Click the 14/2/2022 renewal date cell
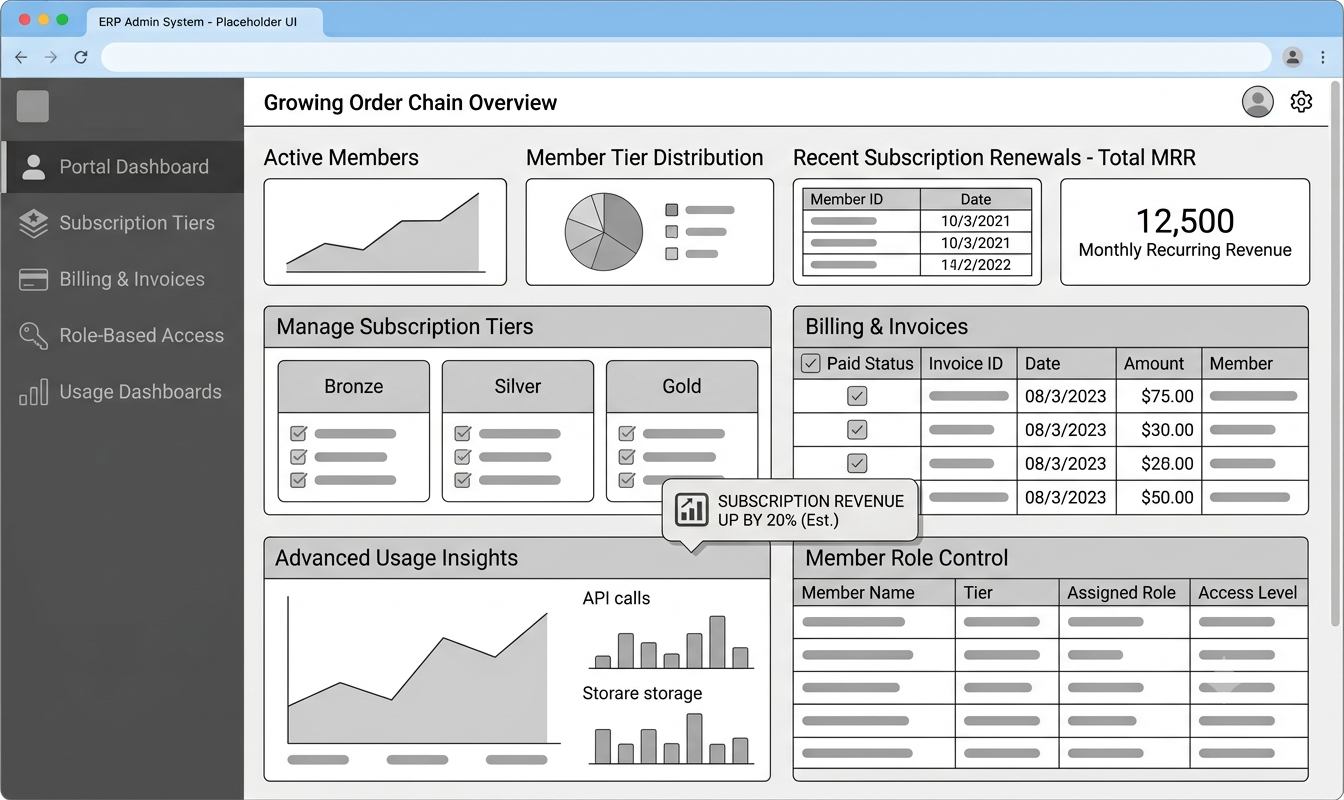 click(976, 265)
